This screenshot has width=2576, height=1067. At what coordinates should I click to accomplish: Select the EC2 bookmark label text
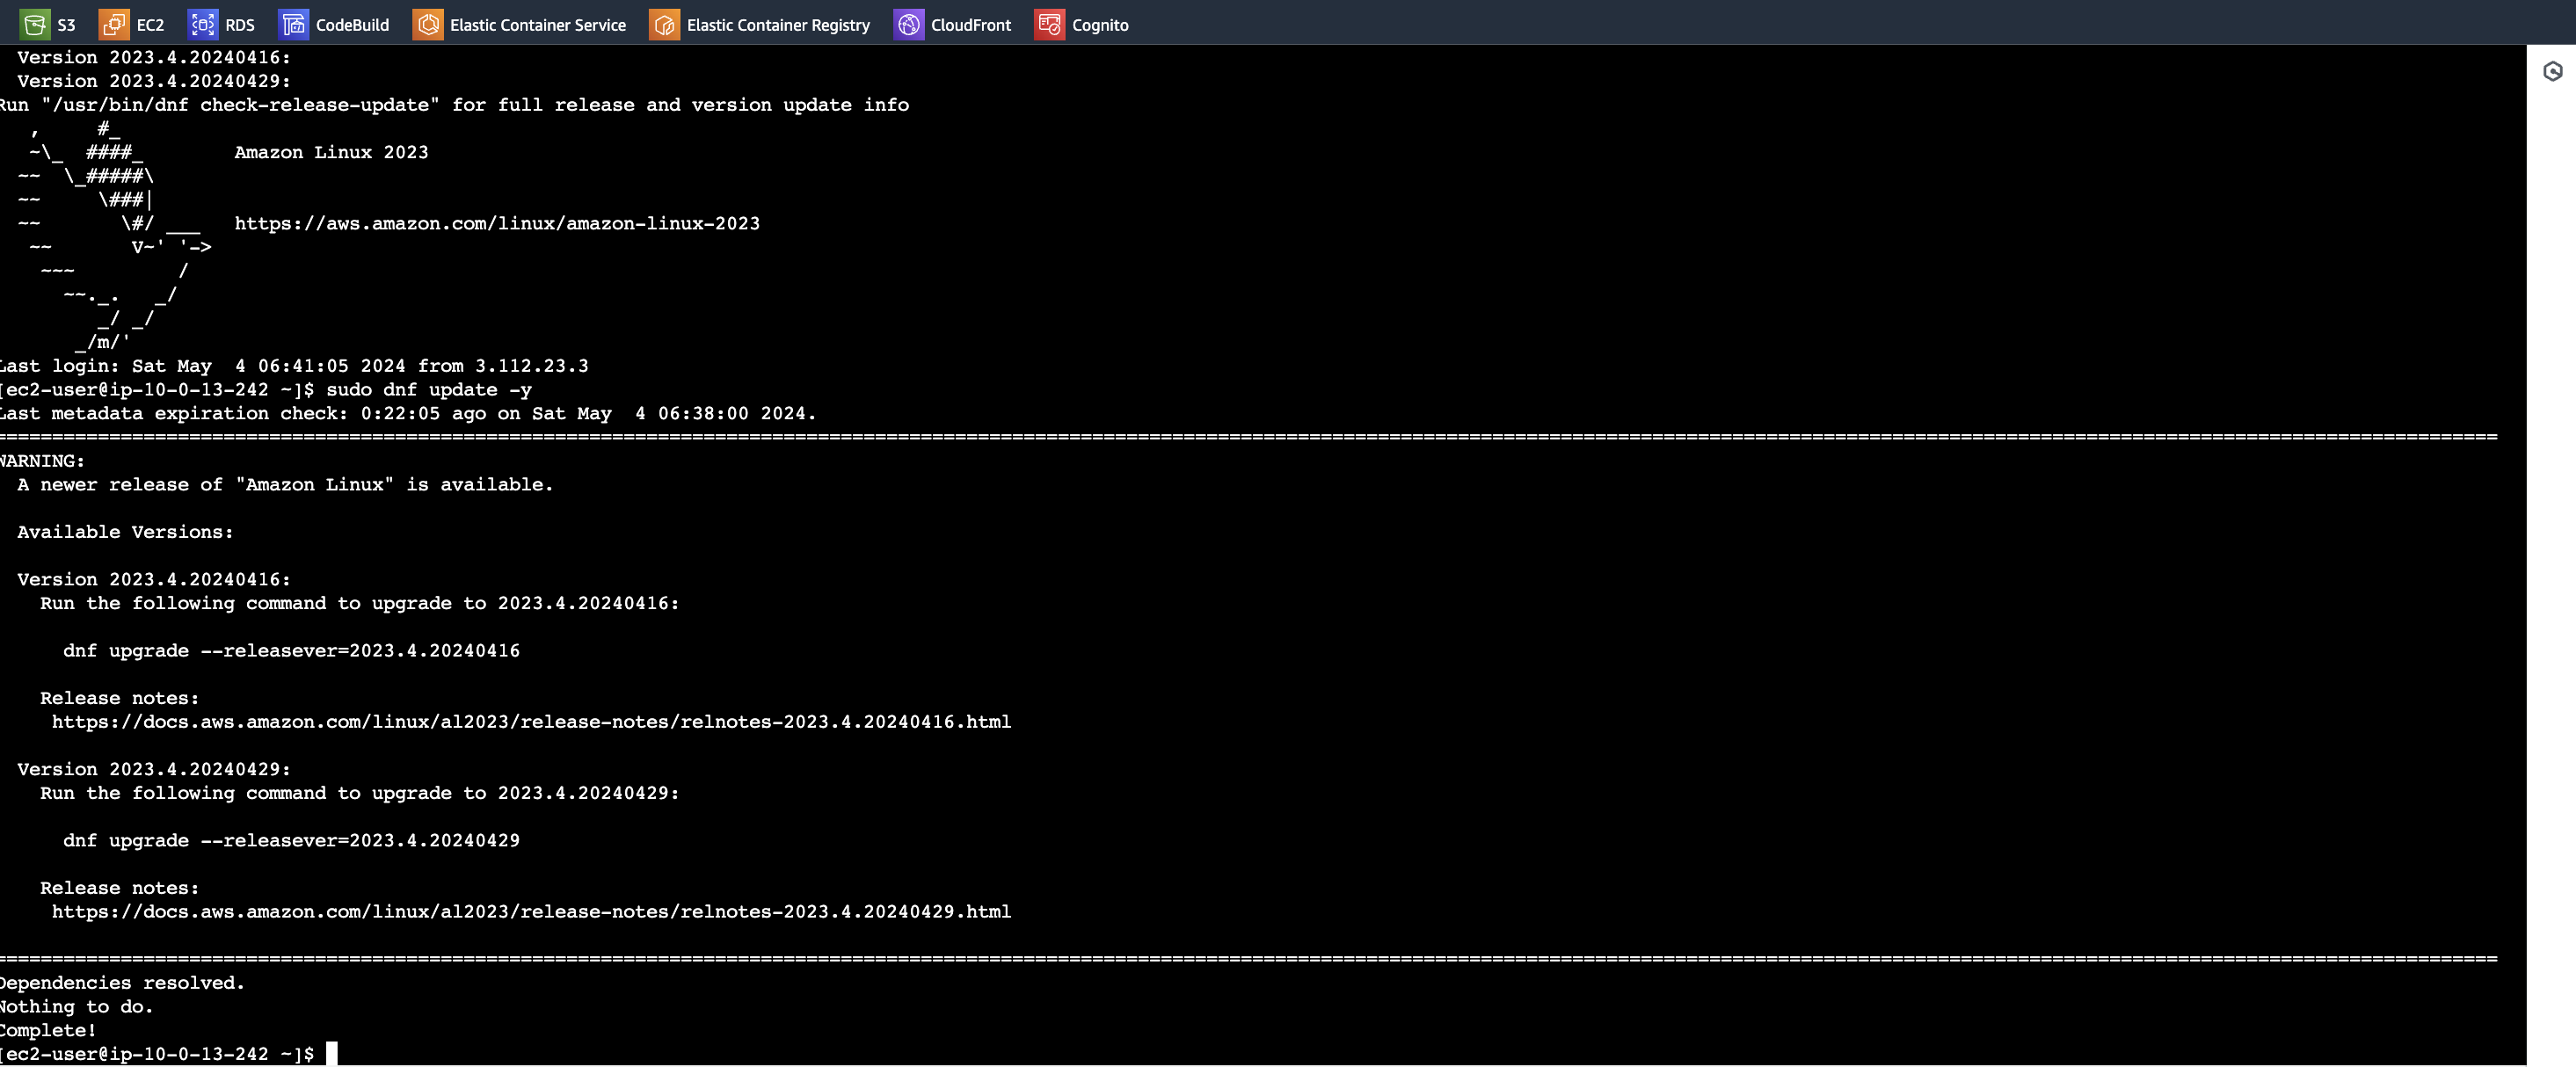150,25
